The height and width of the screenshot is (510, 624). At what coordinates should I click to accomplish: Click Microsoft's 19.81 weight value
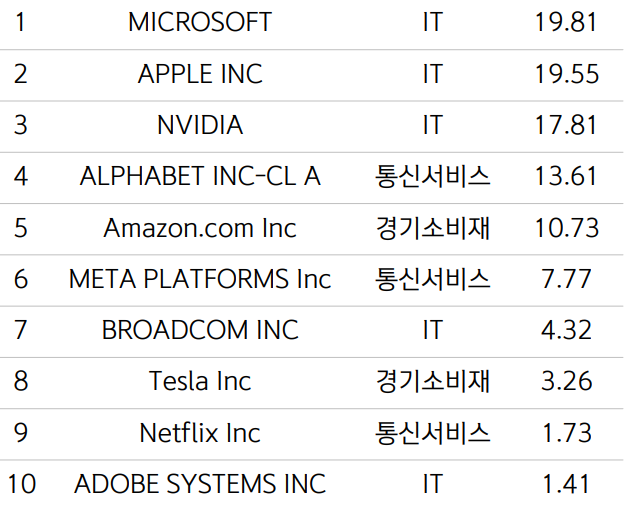pos(566,22)
